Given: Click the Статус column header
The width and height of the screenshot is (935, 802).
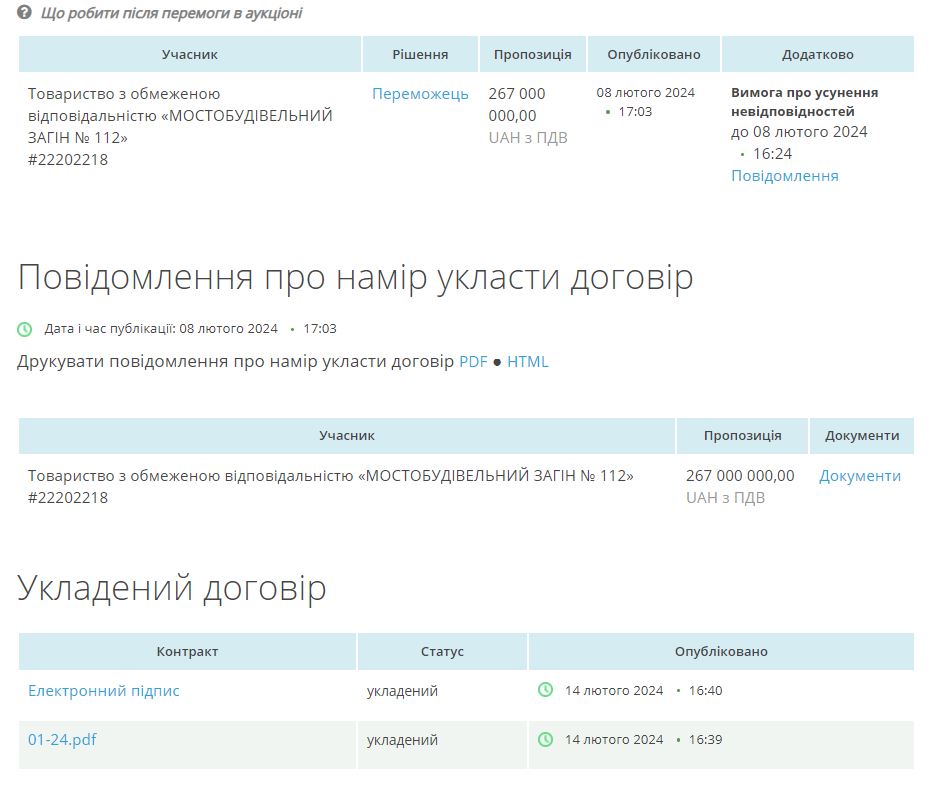Looking at the screenshot, I should 442,651.
